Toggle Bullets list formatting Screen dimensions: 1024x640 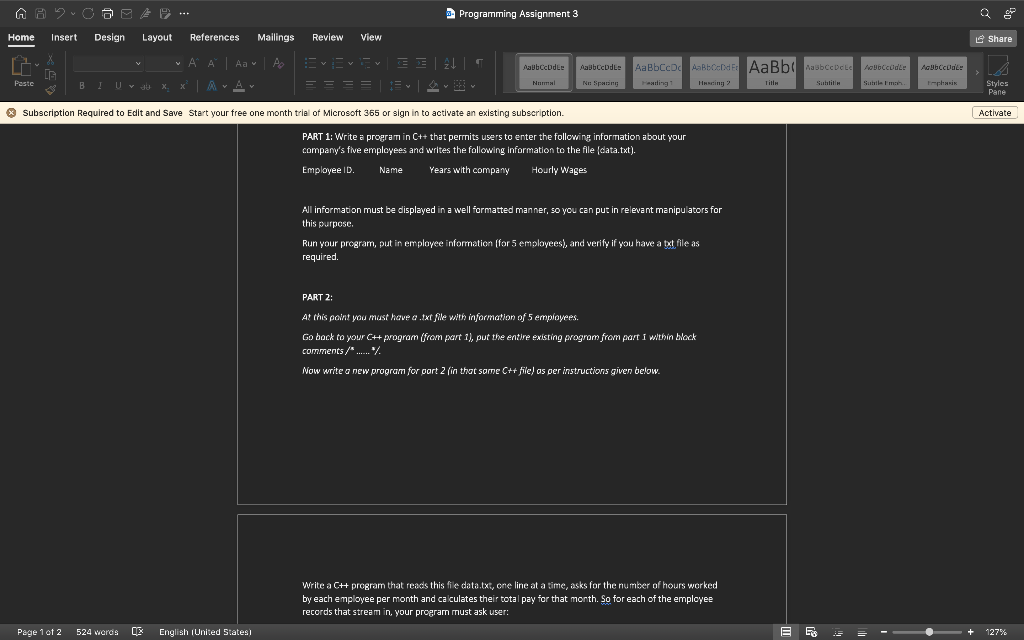[313, 62]
